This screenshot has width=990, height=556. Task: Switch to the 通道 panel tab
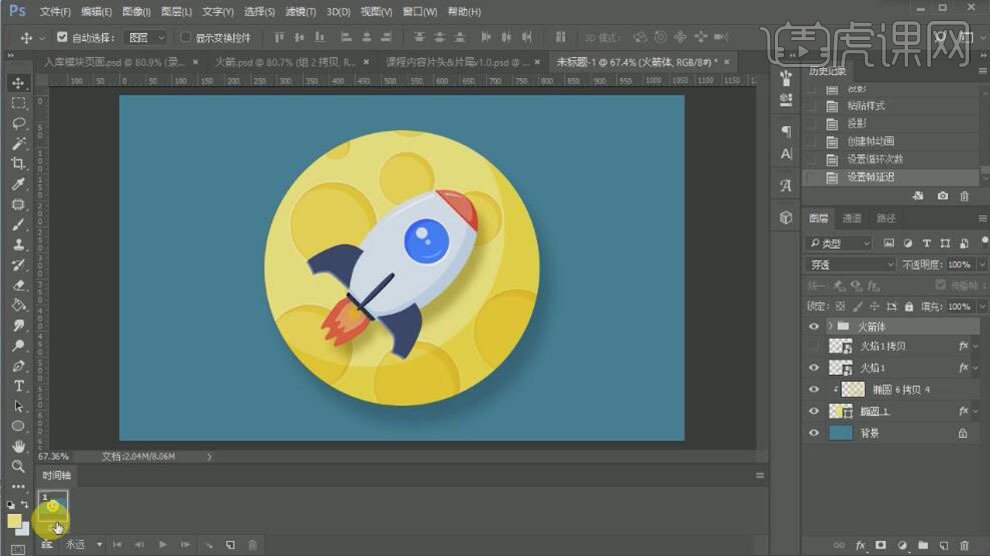tap(851, 218)
